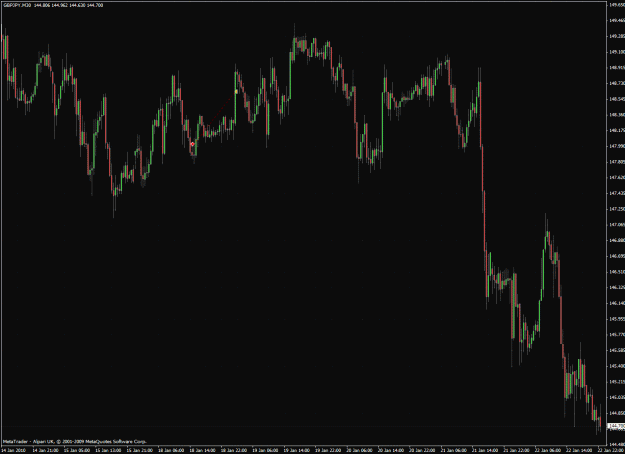Image resolution: width=625 pixels, height=454 pixels.
Task: Click the 22 Jan 14:00 label on the time axis
Action: pos(580,450)
